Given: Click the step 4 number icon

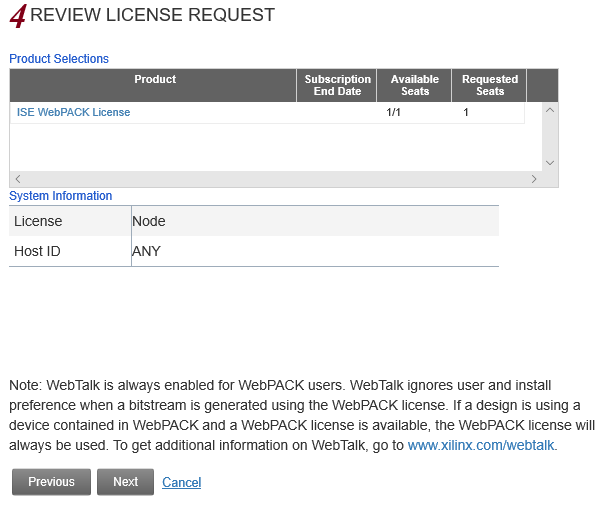Looking at the screenshot, I should pyautogui.click(x=17, y=18).
